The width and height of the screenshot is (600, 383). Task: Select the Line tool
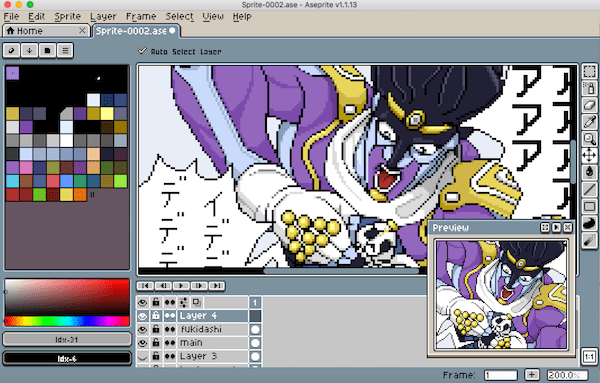(589, 189)
